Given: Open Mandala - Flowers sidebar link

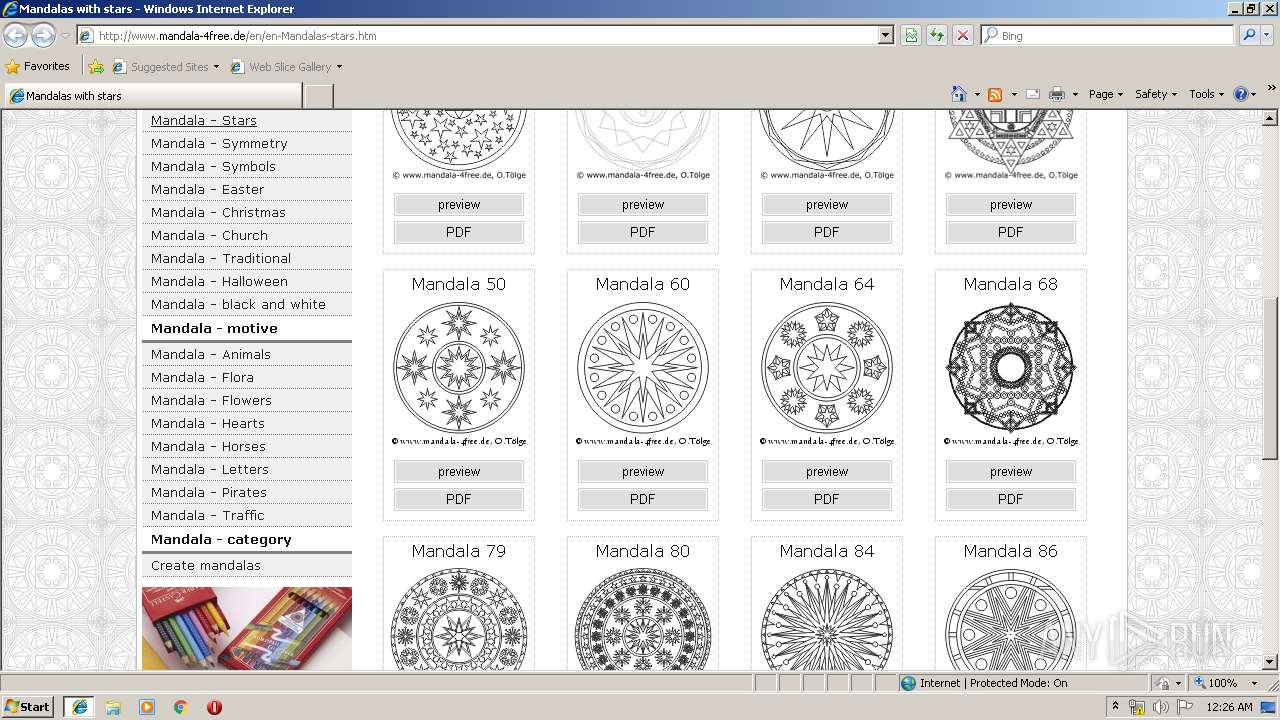Looking at the screenshot, I should (211, 400).
